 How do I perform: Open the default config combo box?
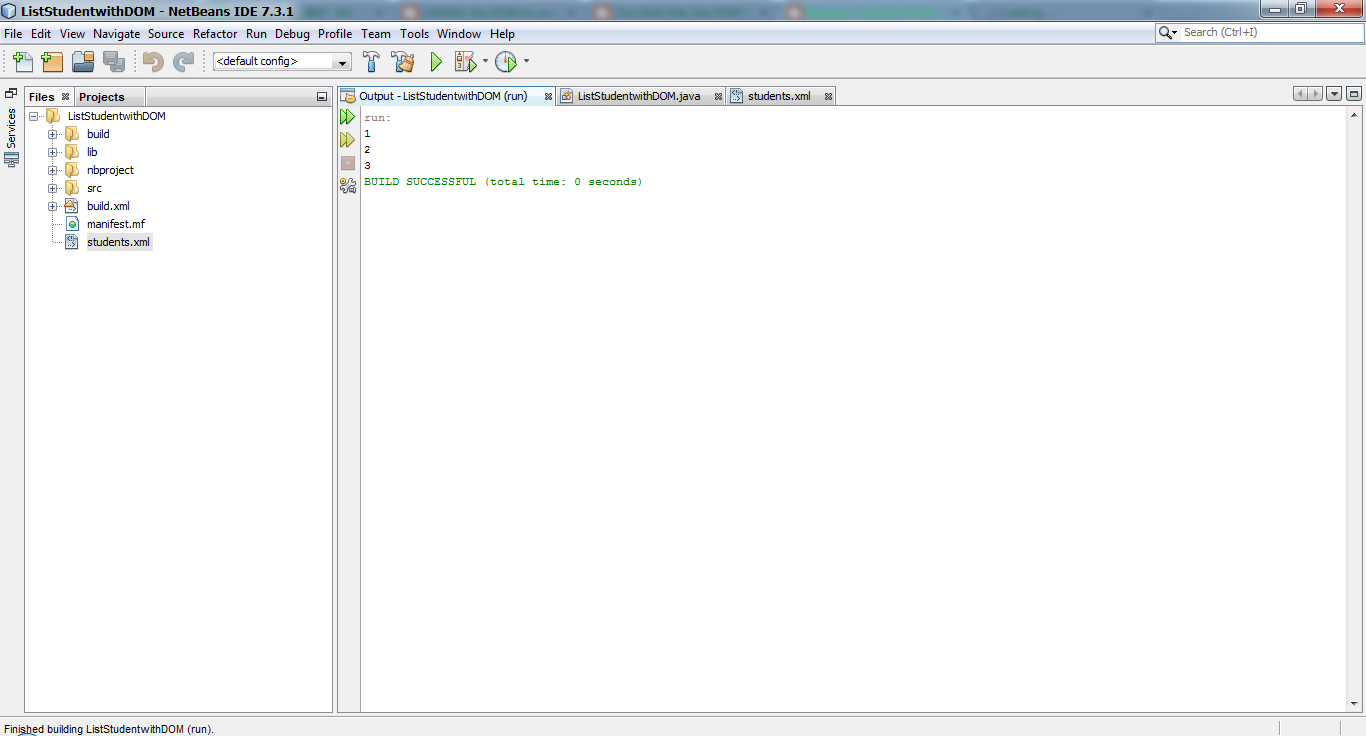tap(282, 61)
